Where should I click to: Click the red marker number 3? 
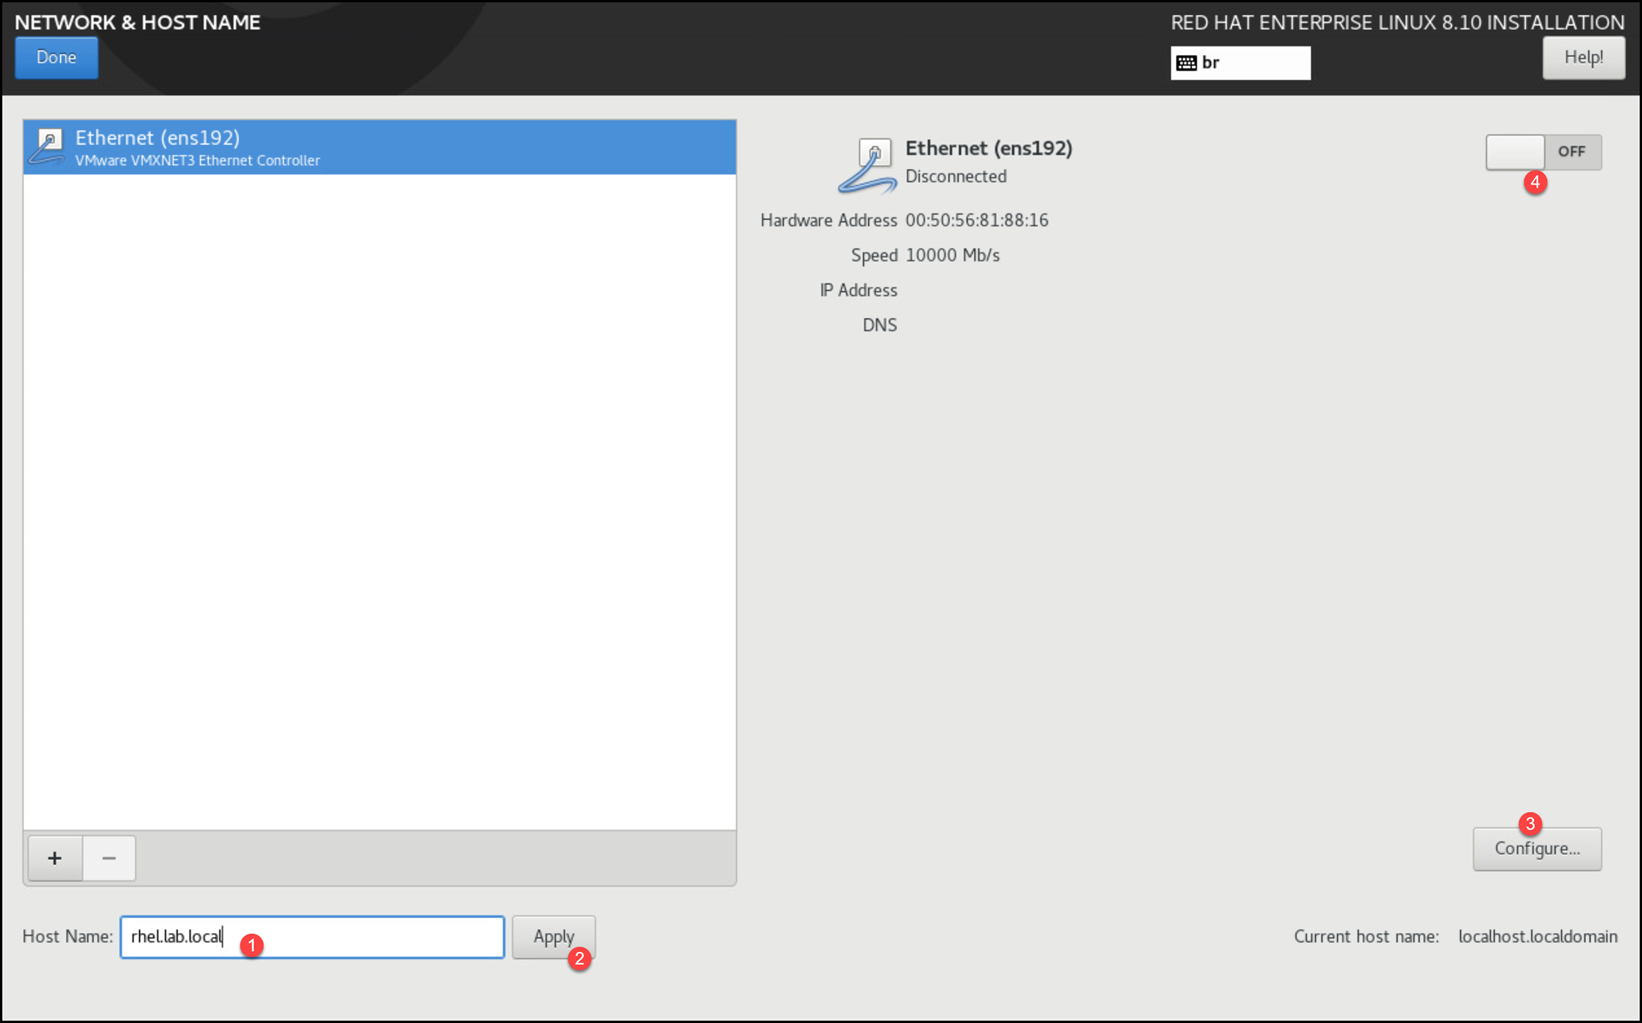pyautogui.click(x=1529, y=823)
